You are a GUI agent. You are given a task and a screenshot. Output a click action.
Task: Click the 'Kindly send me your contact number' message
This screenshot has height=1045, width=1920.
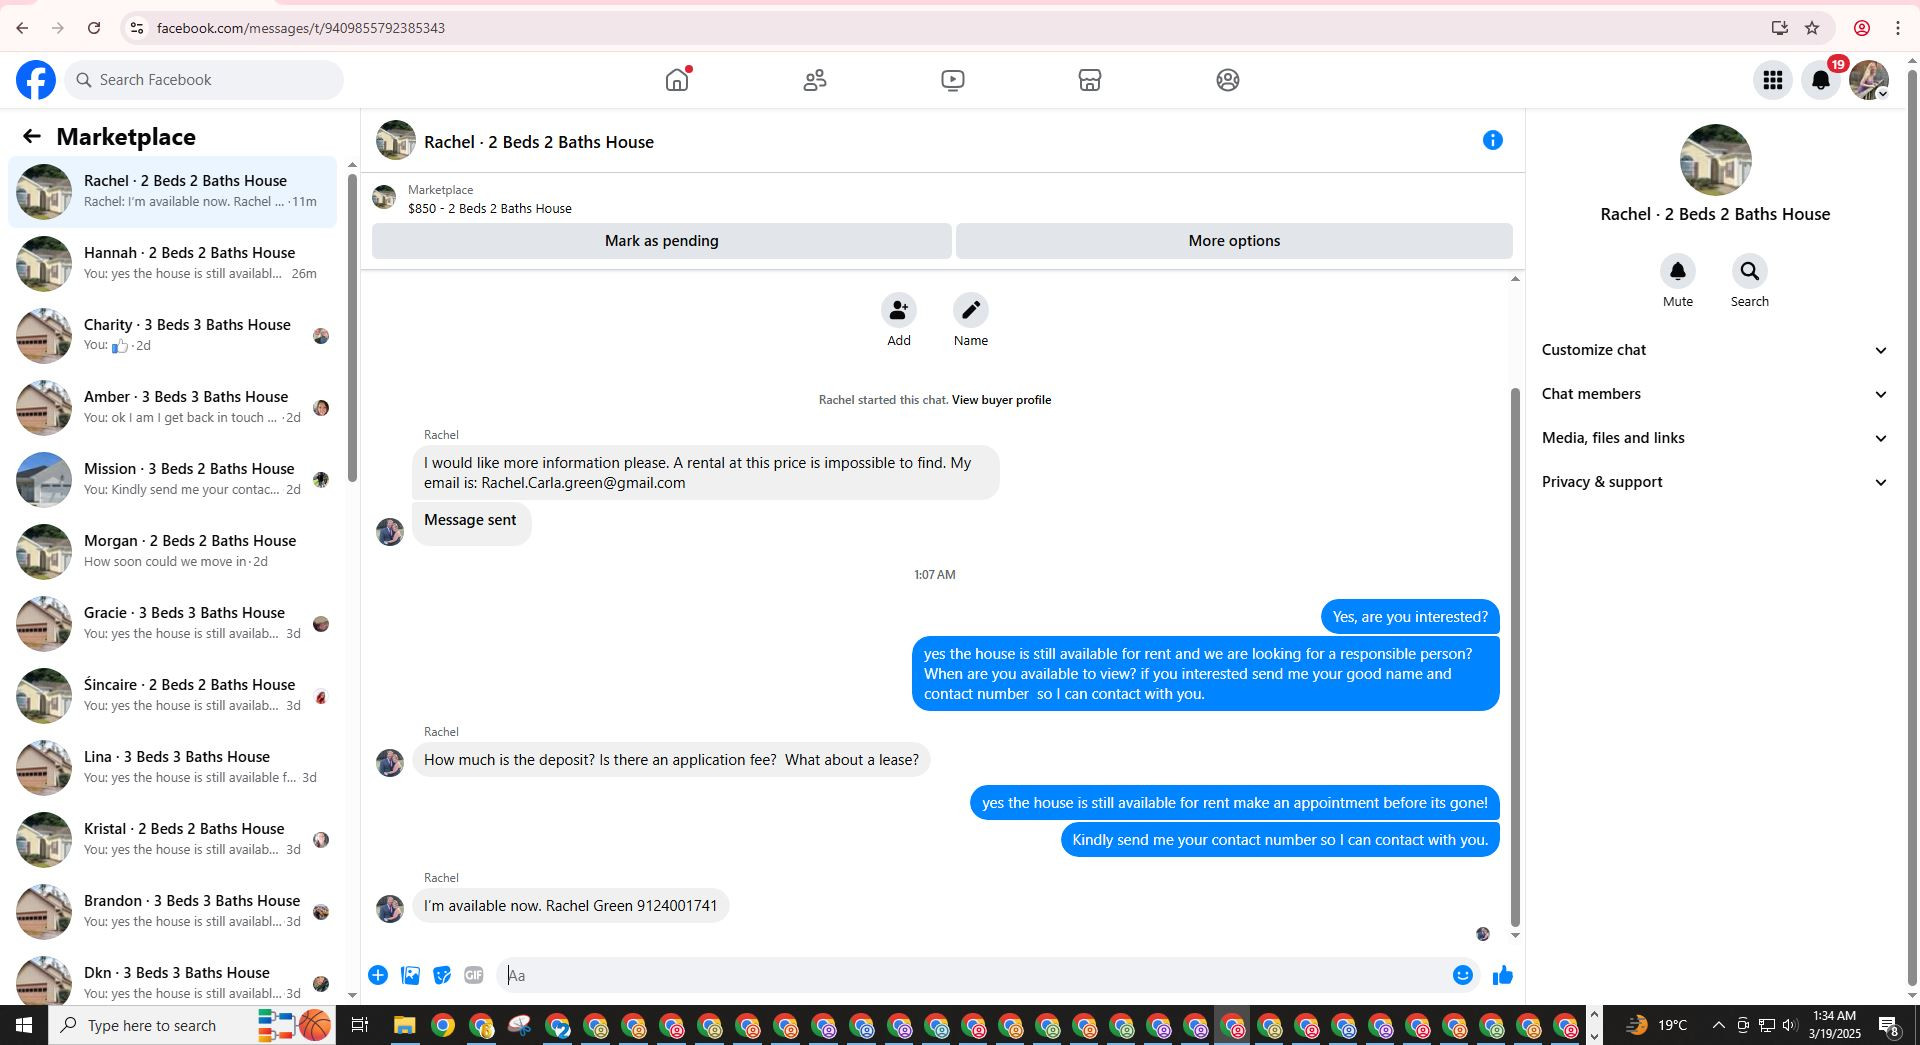click(x=1280, y=840)
